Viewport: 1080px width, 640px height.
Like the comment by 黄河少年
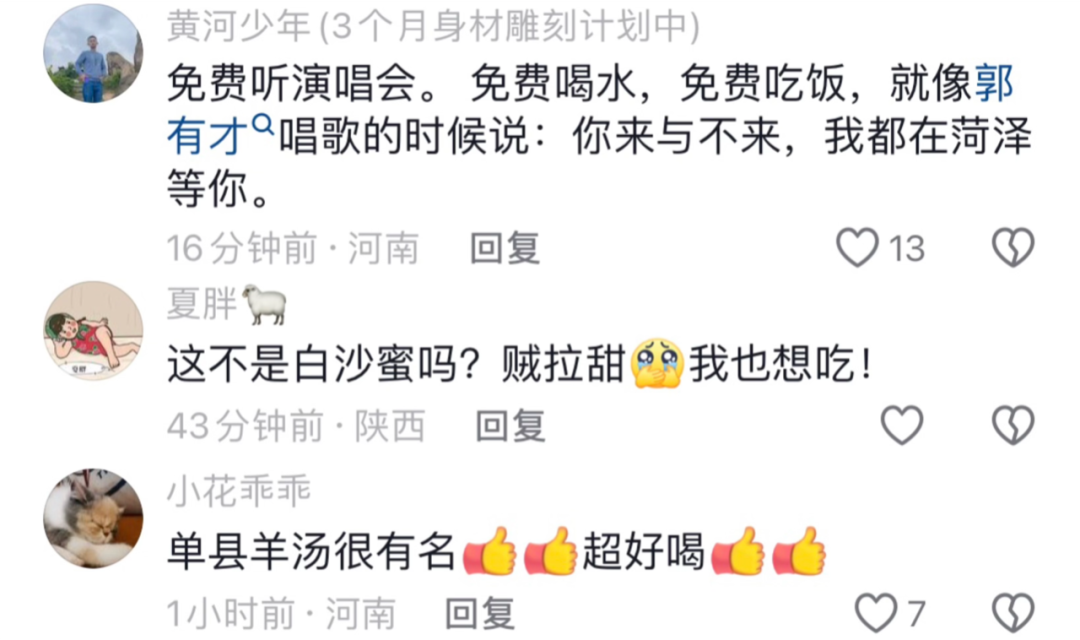pos(857,247)
